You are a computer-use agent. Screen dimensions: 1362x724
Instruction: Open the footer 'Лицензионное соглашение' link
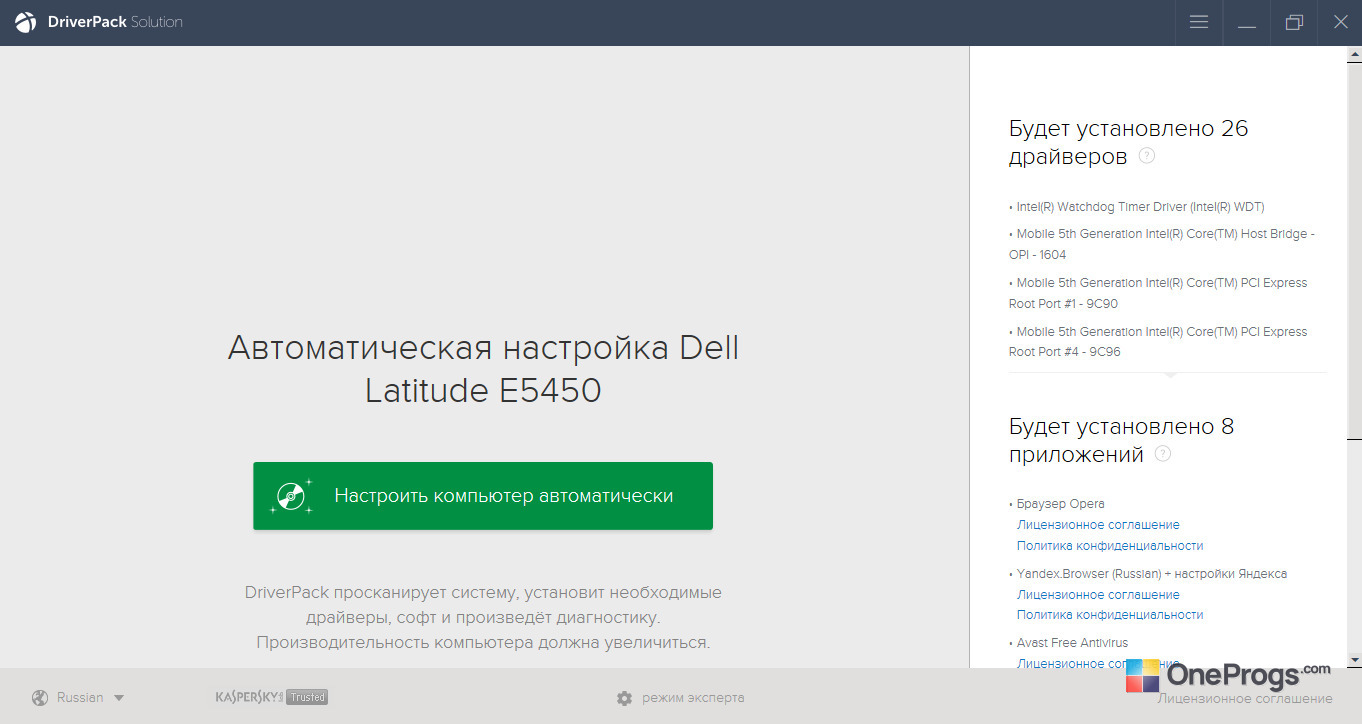coord(1245,699)
